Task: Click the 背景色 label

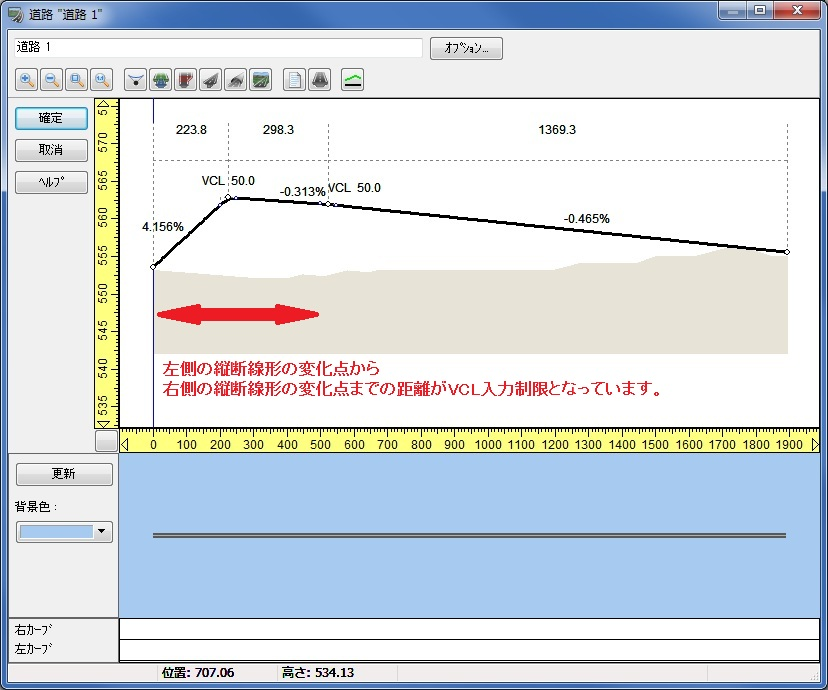Action: pos(36,507)
